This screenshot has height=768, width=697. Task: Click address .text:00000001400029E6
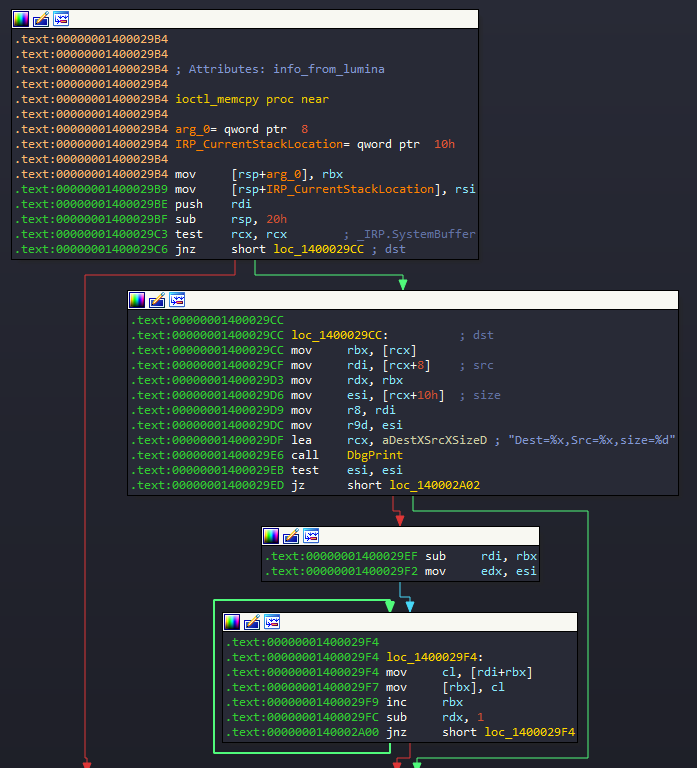[207, 455]
